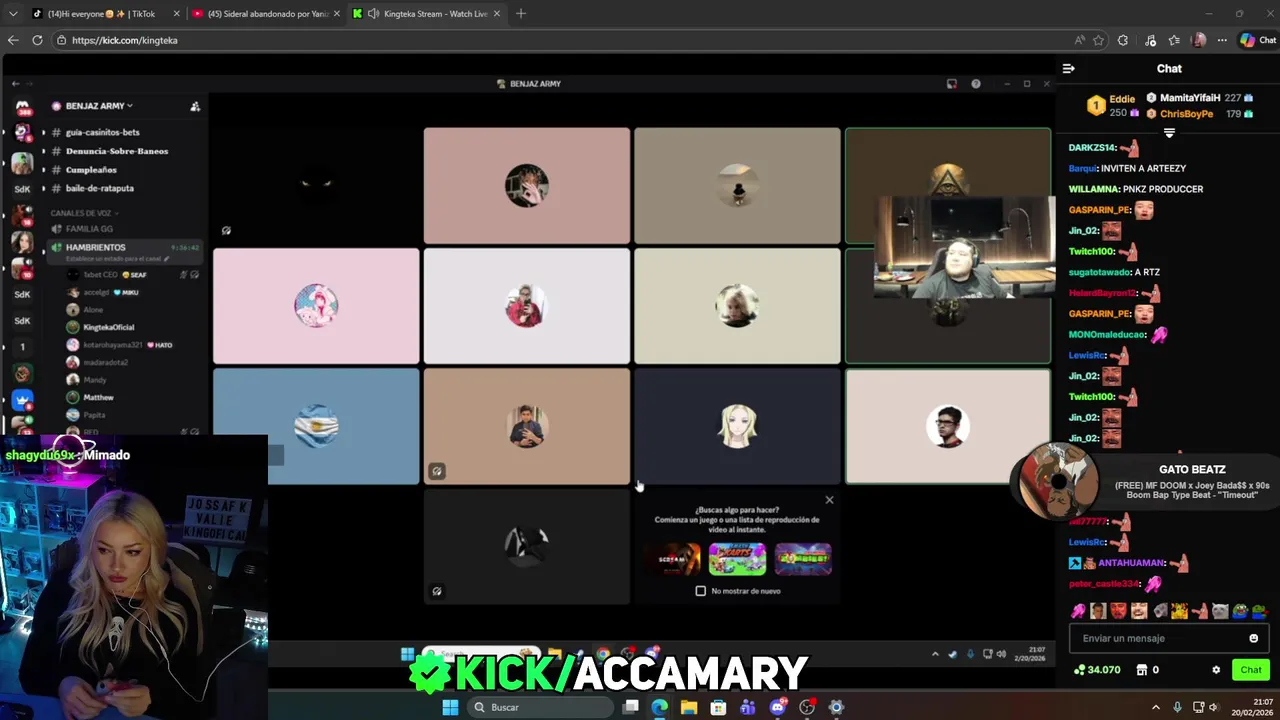This screenshot has height=720, width=1280.
Task: Open the tab search dropdown arrow
Action: tap(13, 14)
